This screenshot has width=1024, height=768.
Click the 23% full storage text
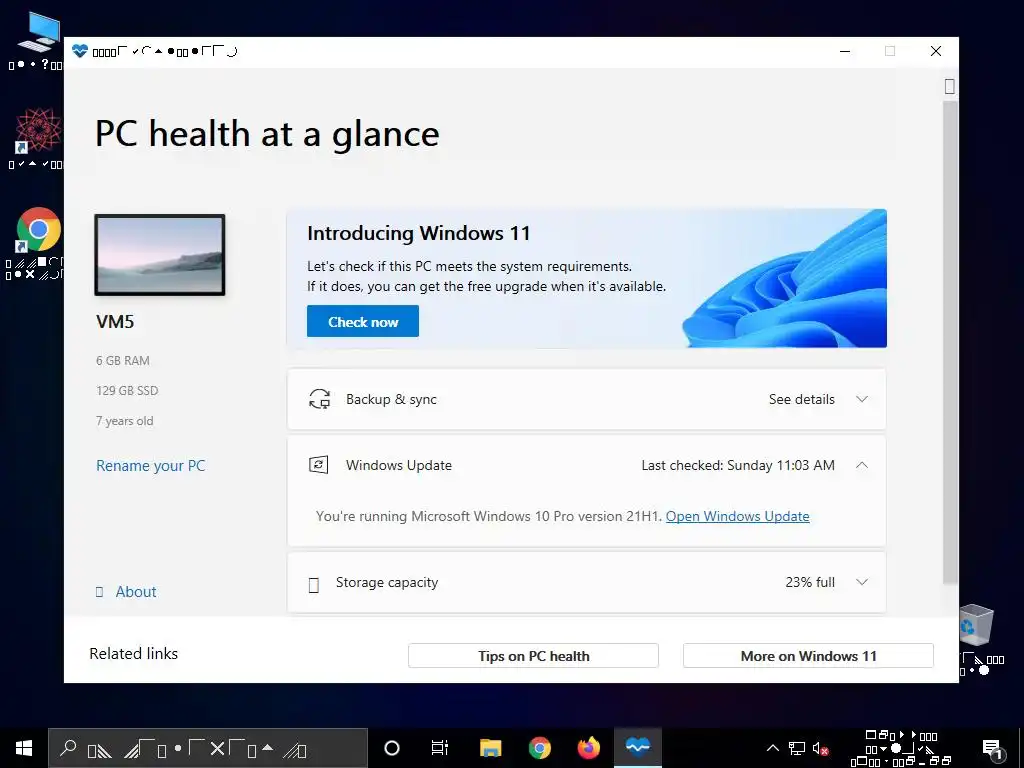pos(810,582)
